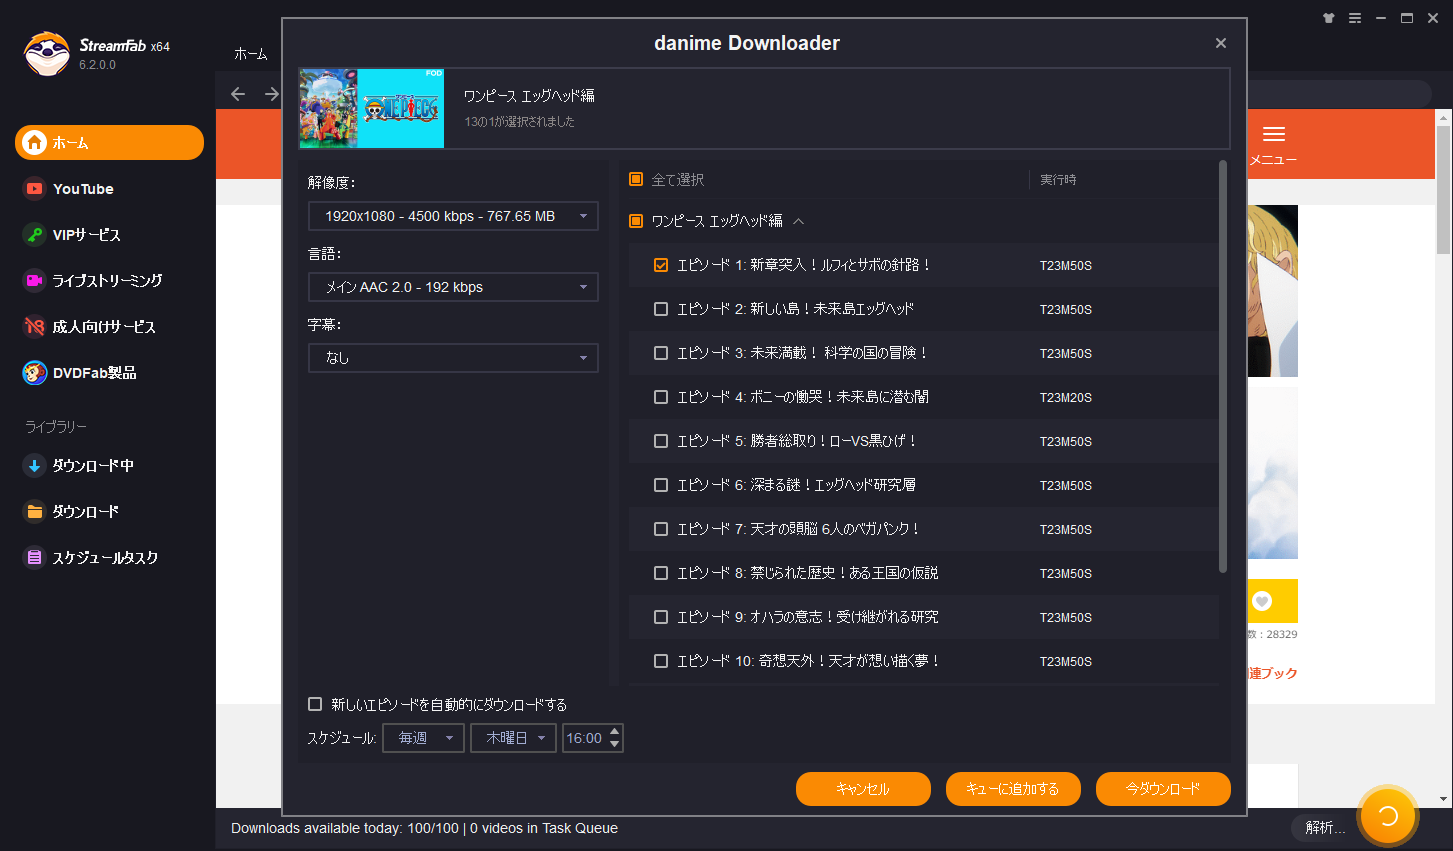Click episode 4 duration T23M20S
1453x851 pixels.
1066,398
